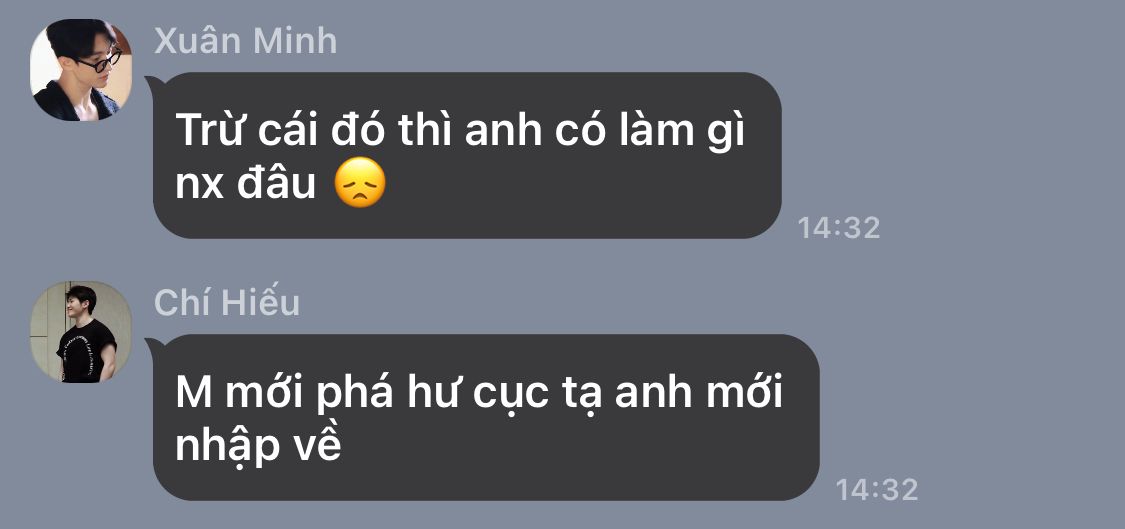
Task: Click the words "làm gì" in first message
Action: click(679, 133)
